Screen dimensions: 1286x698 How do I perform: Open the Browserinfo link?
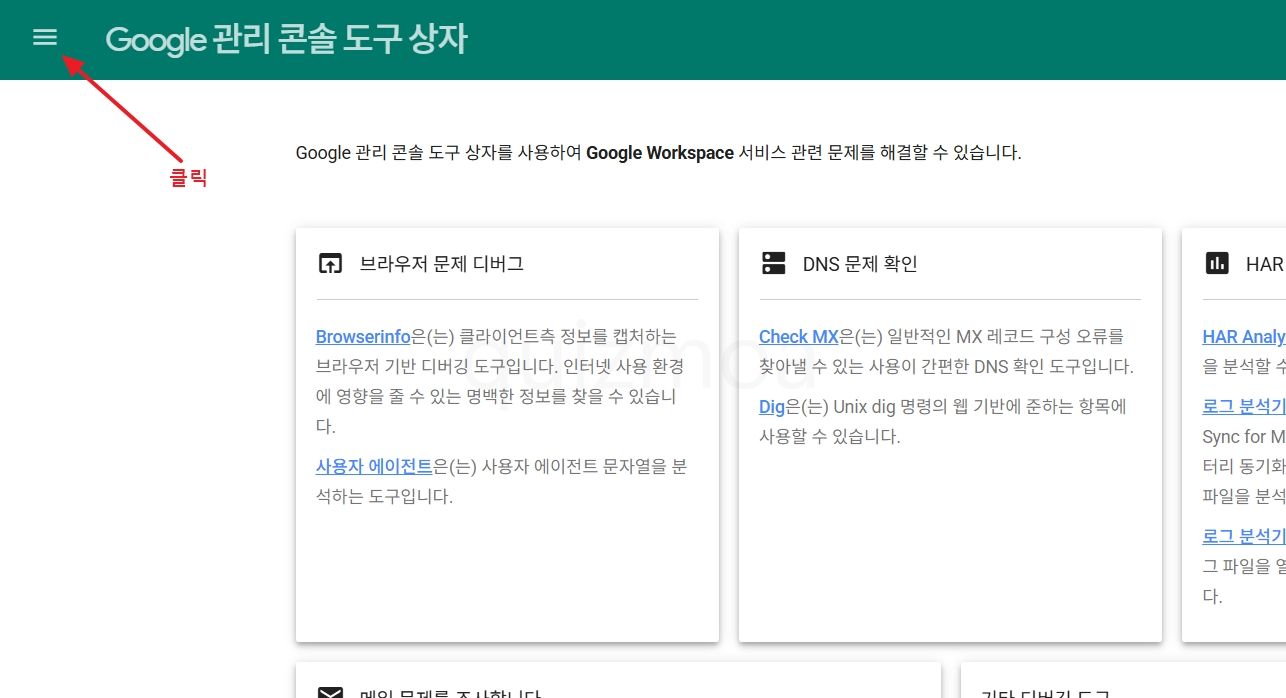(x=363, y=336)
